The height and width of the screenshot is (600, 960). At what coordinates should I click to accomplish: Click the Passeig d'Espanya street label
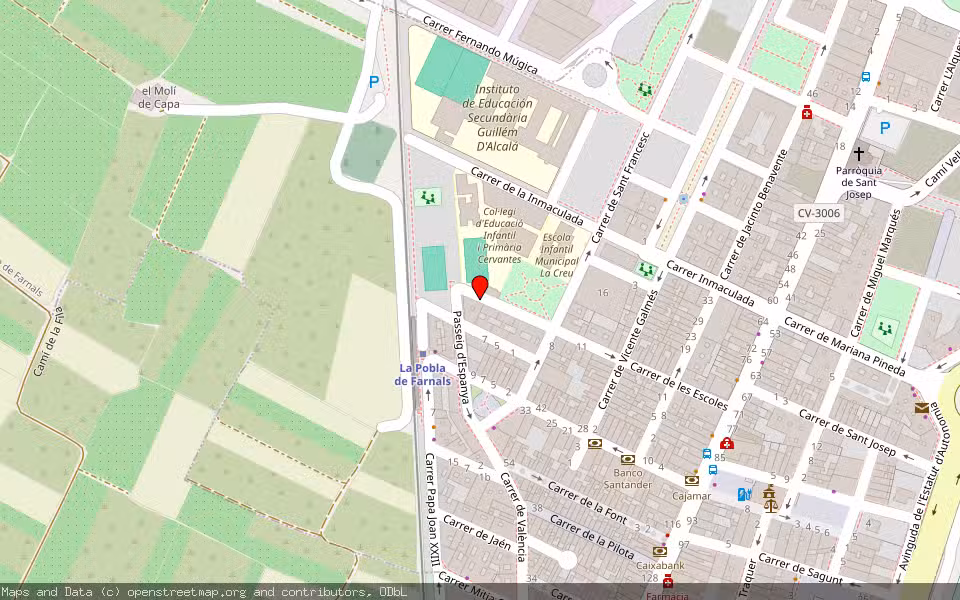point(460,356)
